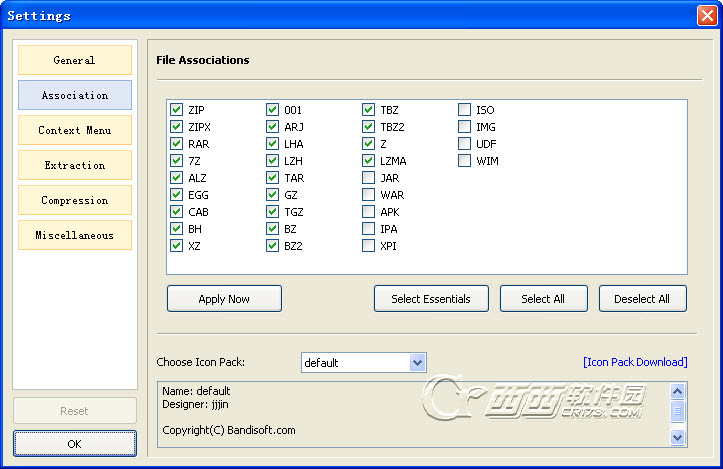Screen dimensions: 723x469
Task: Open the Miscellaneous tab
Action: (75, 235)
